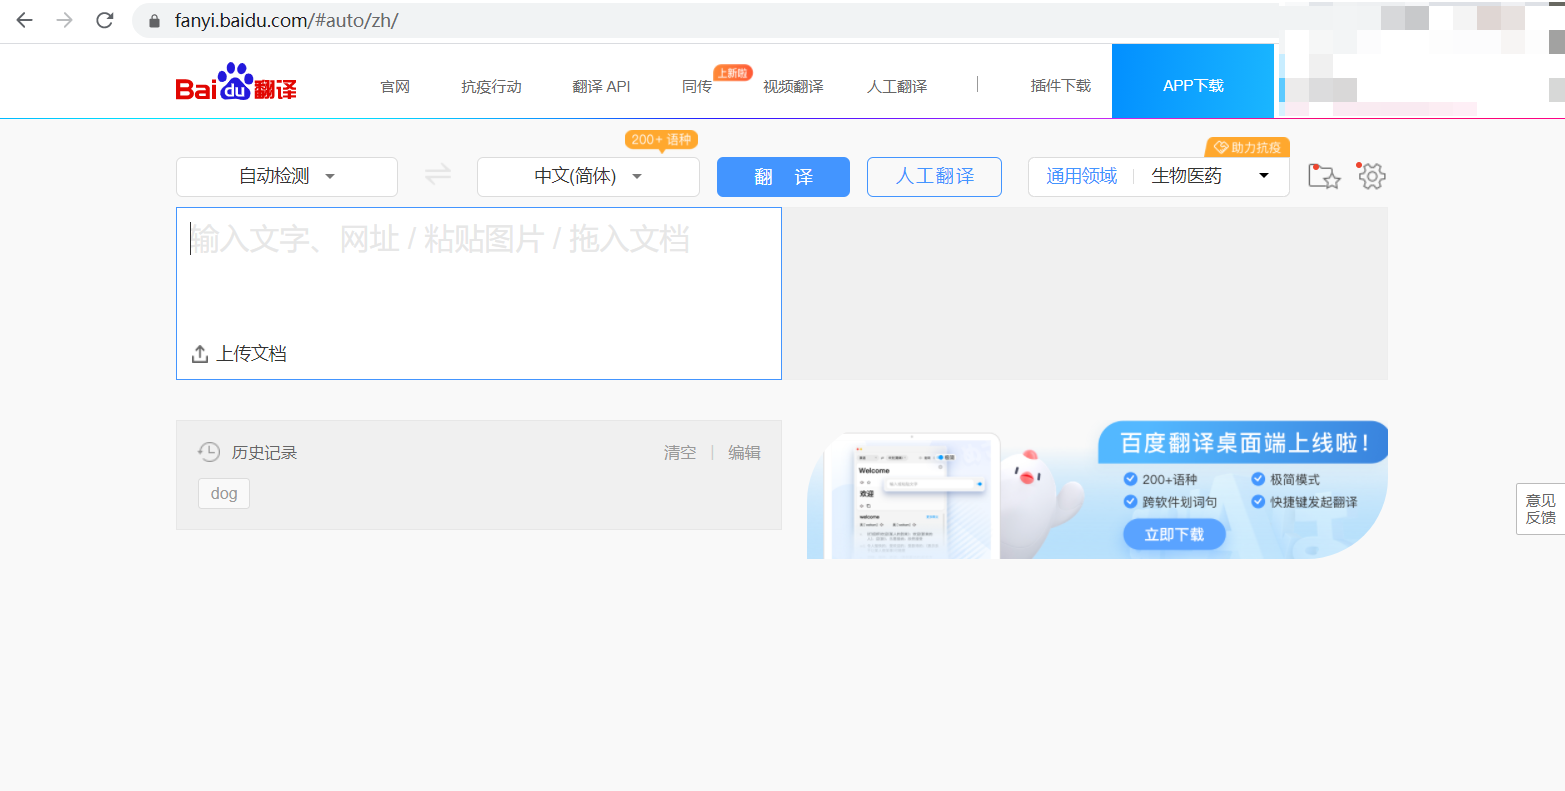Click the history clock icon
Image resolution: width=1565 pixels, height=791 pixels.
pyautogui.click(x=208, y=452)
